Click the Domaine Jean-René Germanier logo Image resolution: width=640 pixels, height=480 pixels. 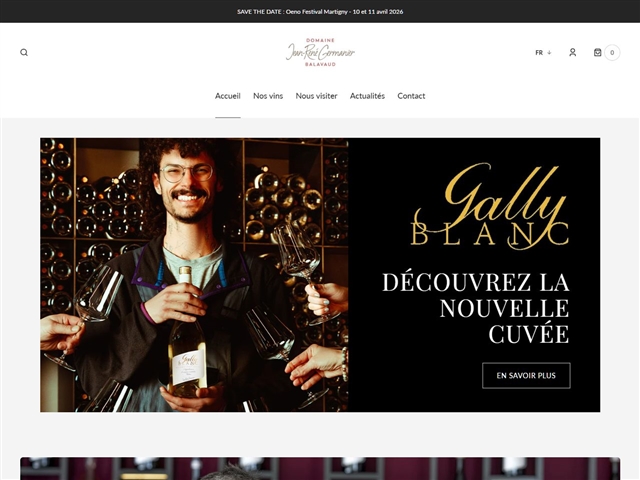[x=320, y=52]
